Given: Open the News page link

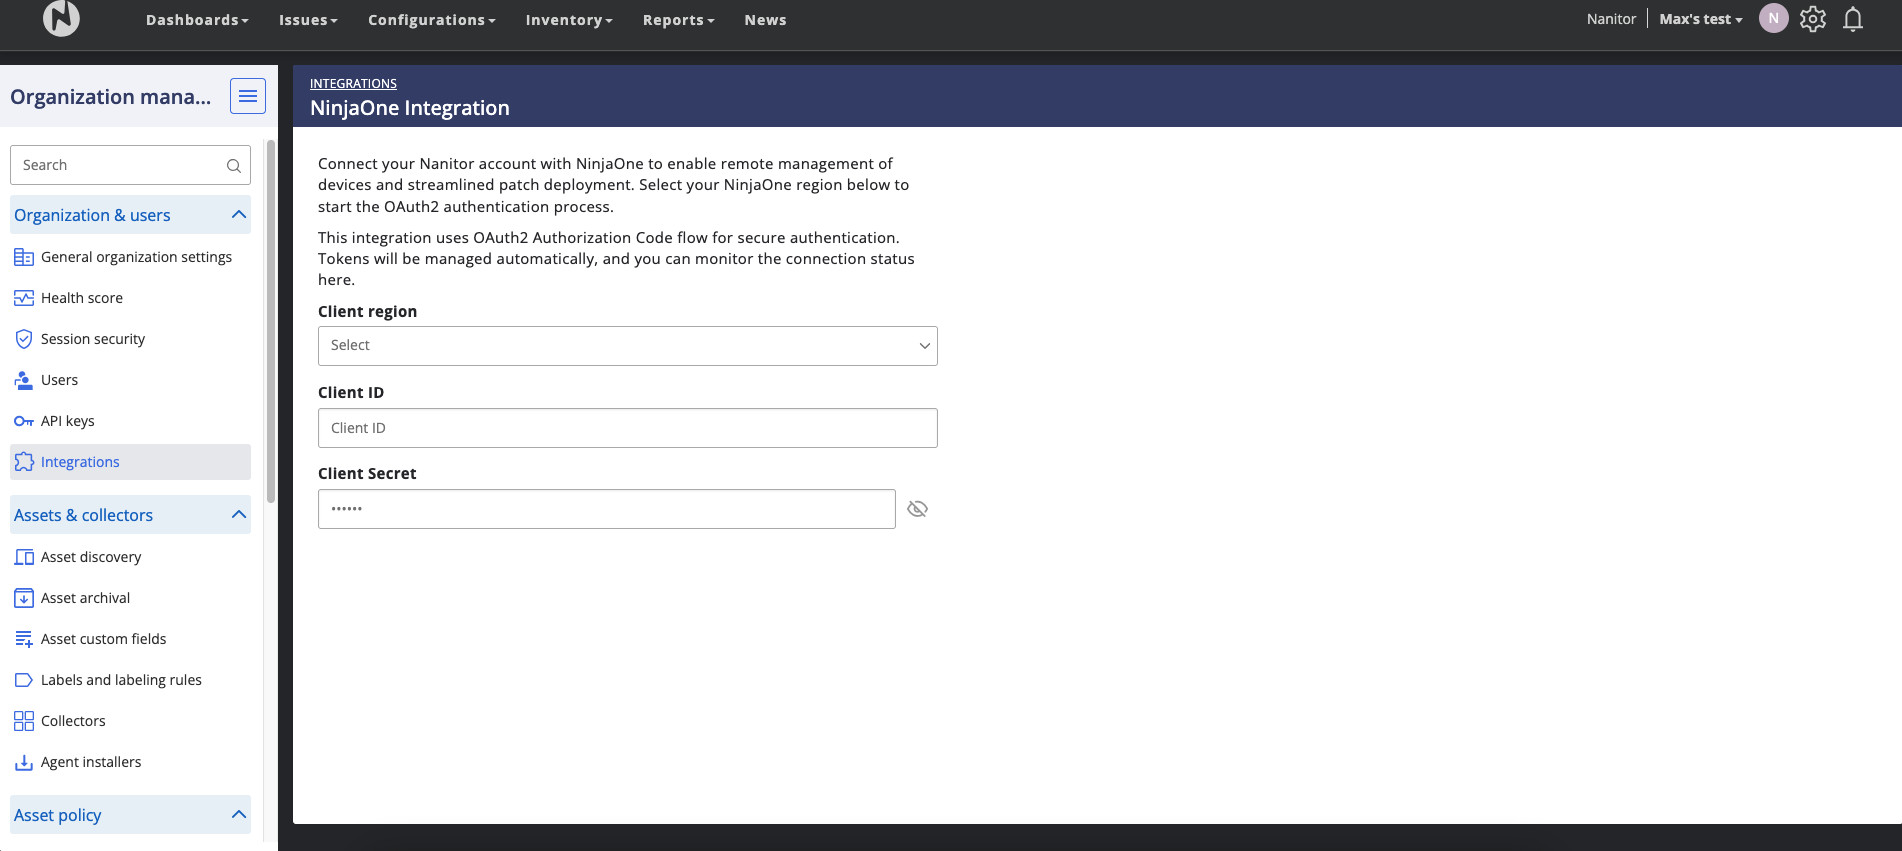Looking at the screenshot, I should point(765,20).
